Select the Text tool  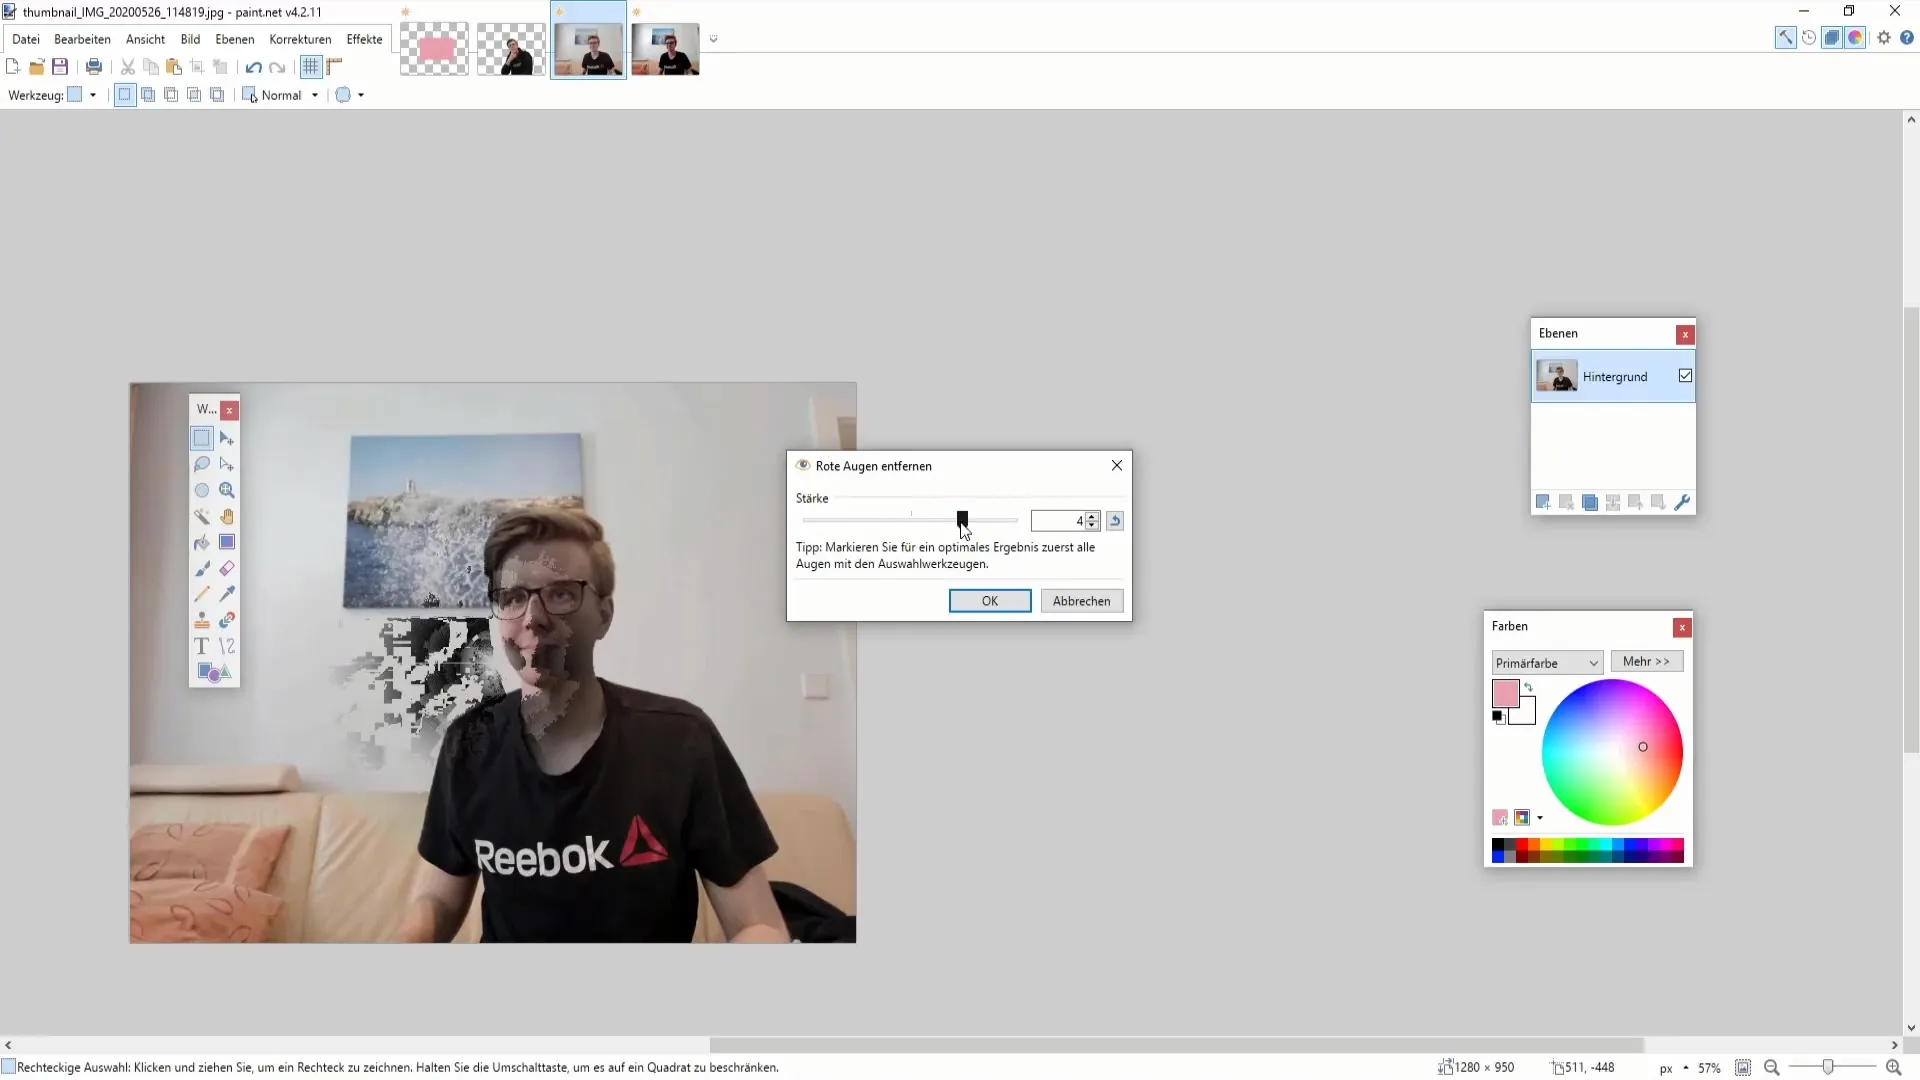point(202,646)
